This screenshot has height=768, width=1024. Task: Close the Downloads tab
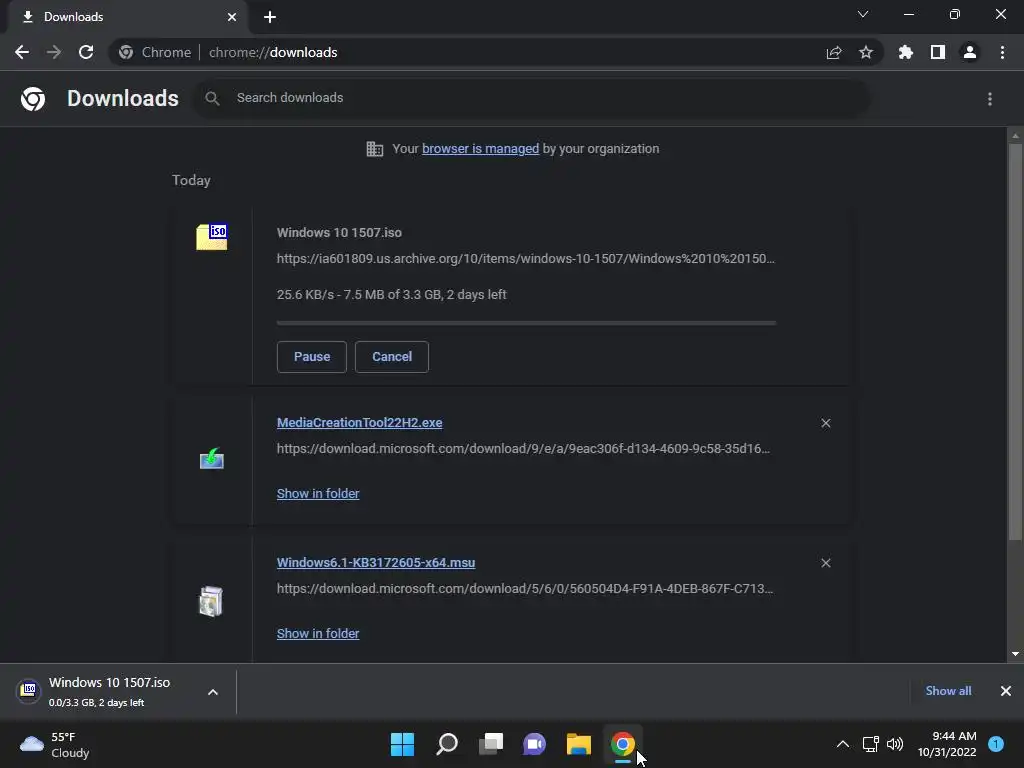pos(232,17)
